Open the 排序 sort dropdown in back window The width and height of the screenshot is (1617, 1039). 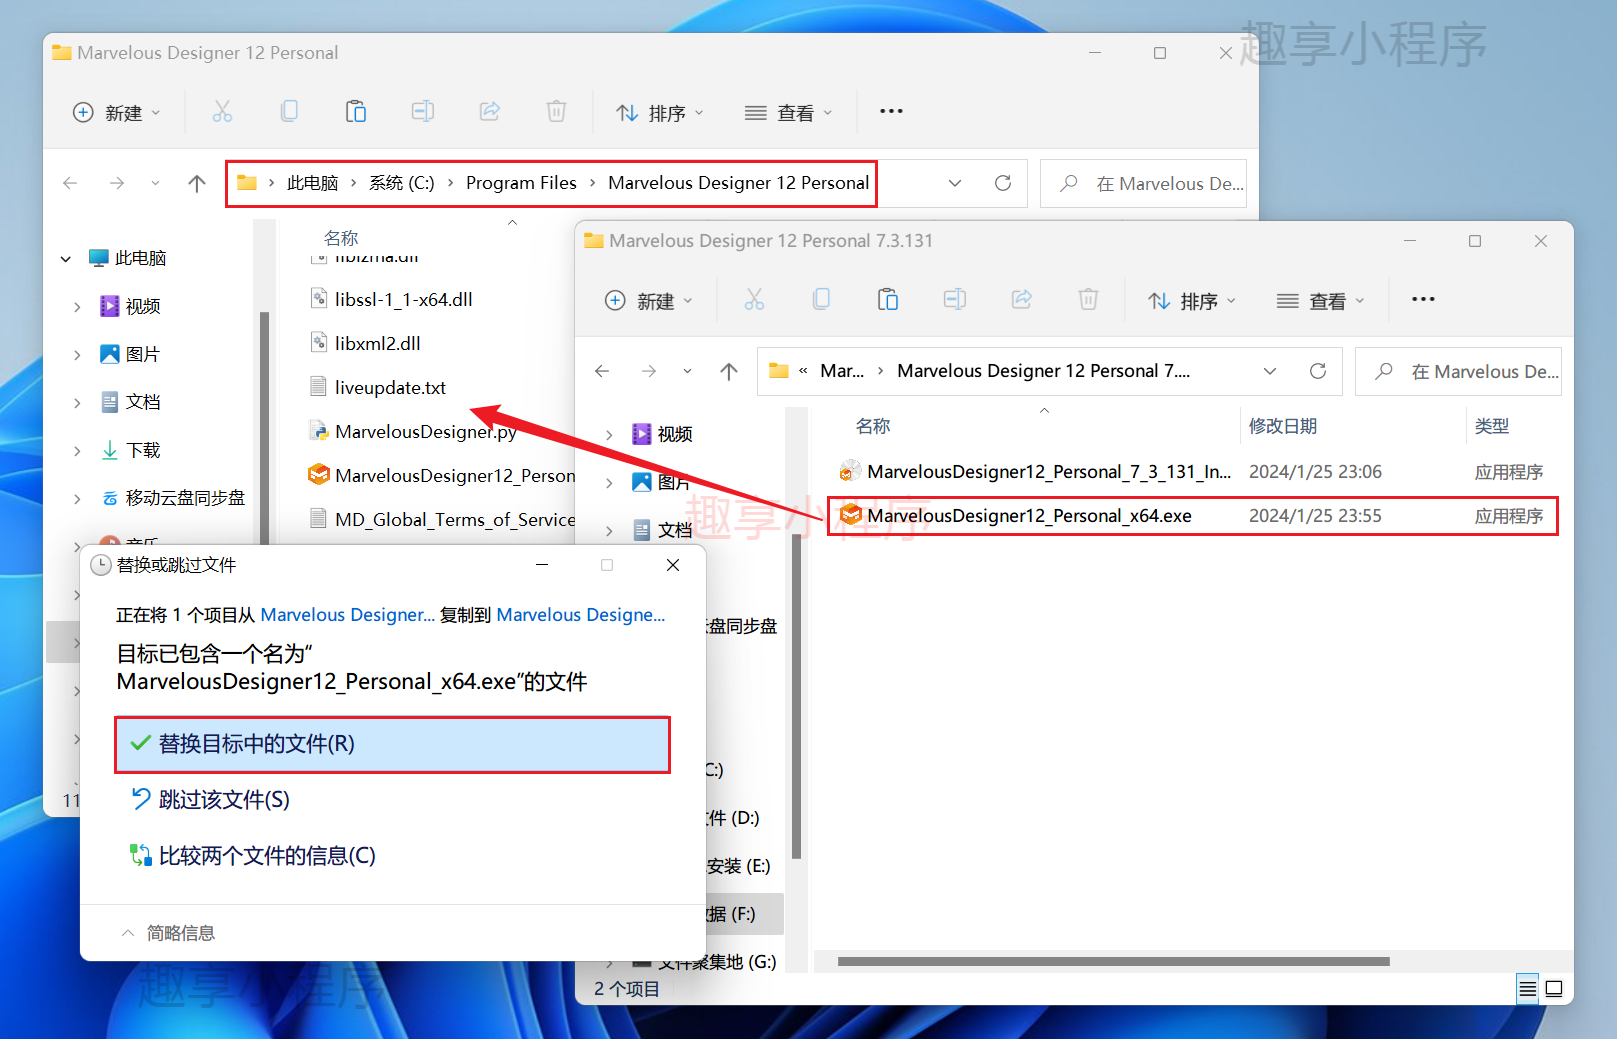point(660,112)
